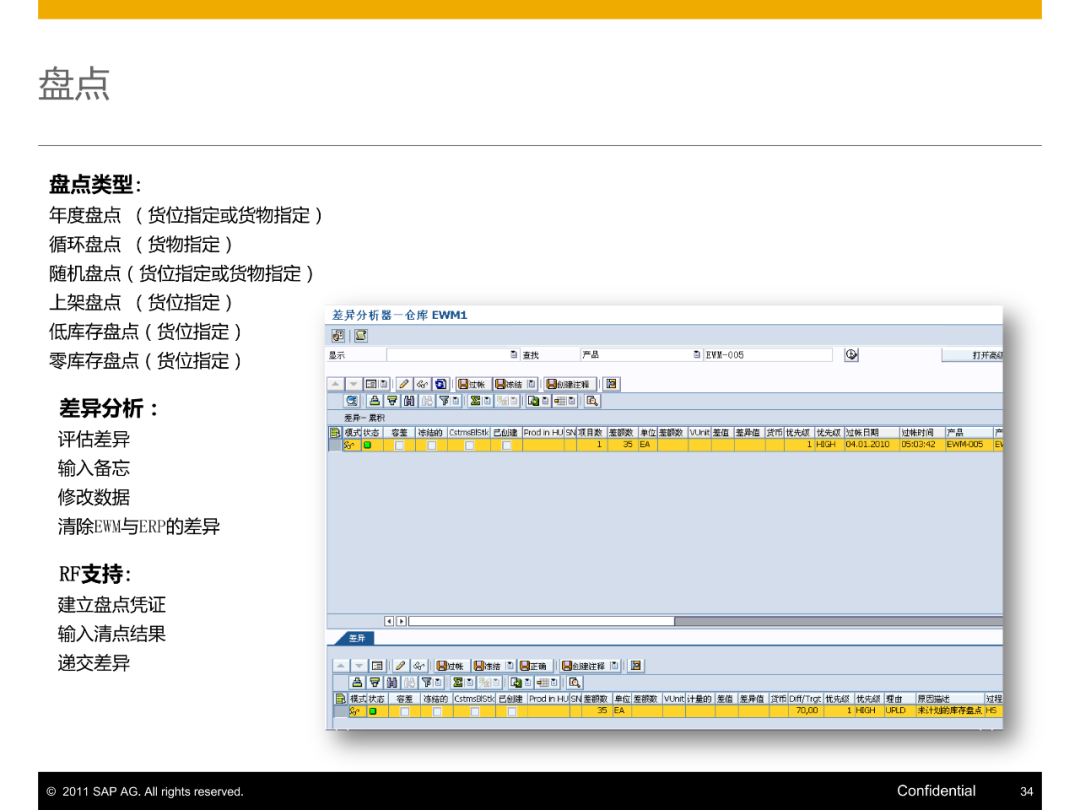This screenshot has width=1080, height=810.
Task: Click the UPLD reason cell in the lower table
Action: pos(898,710)
